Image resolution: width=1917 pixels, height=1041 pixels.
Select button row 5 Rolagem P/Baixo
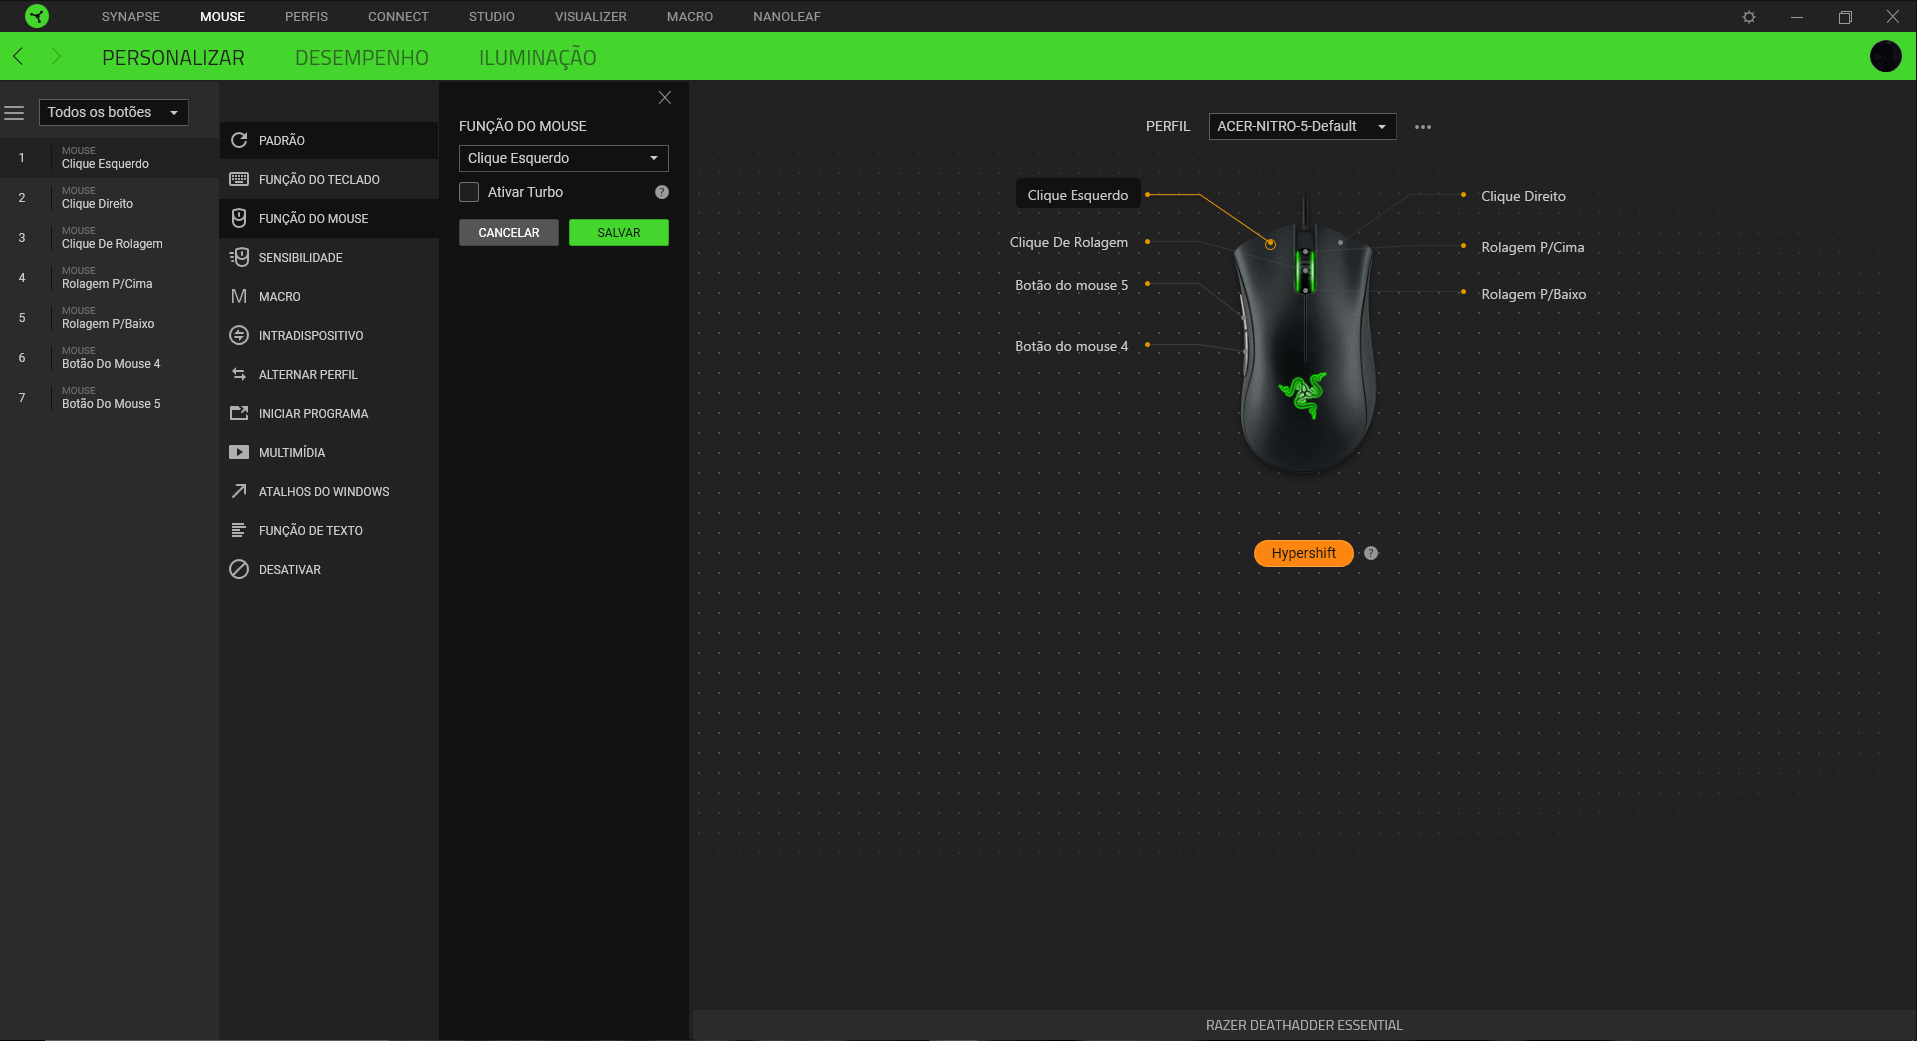(110, 318)
